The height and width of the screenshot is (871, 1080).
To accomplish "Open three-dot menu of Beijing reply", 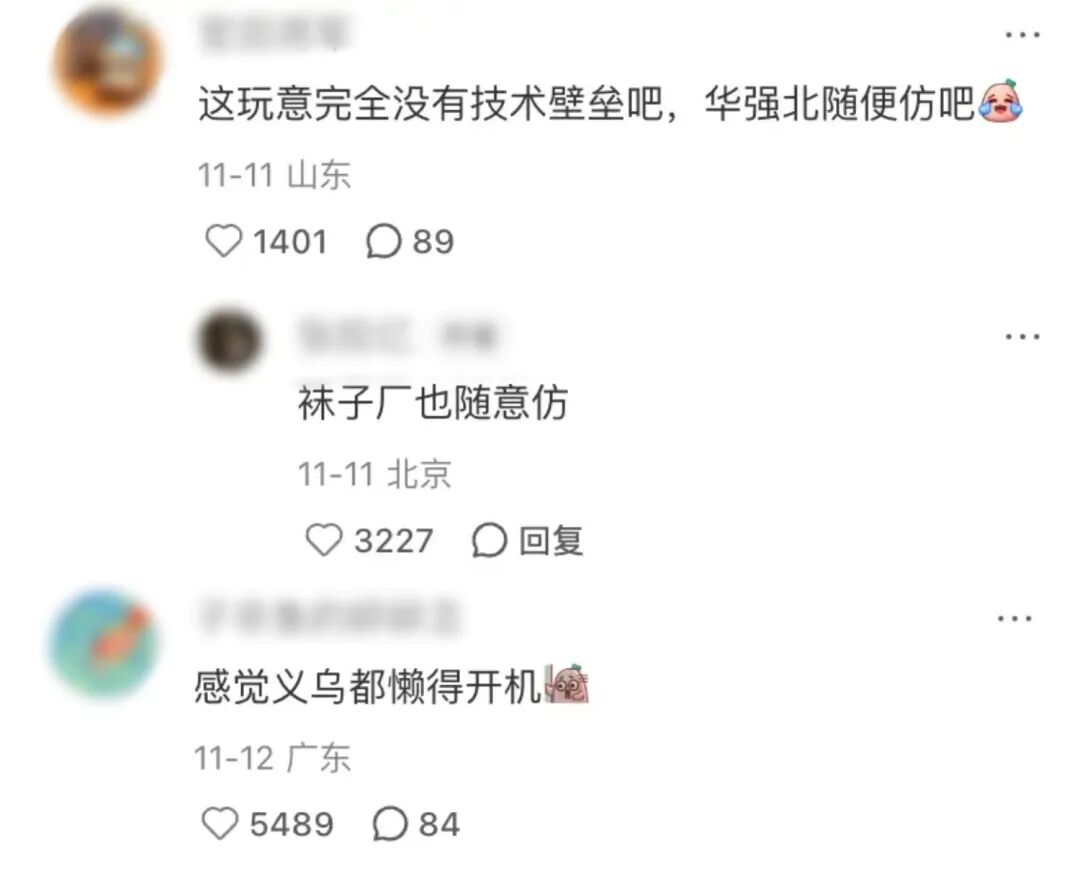I will point(1022,337).
